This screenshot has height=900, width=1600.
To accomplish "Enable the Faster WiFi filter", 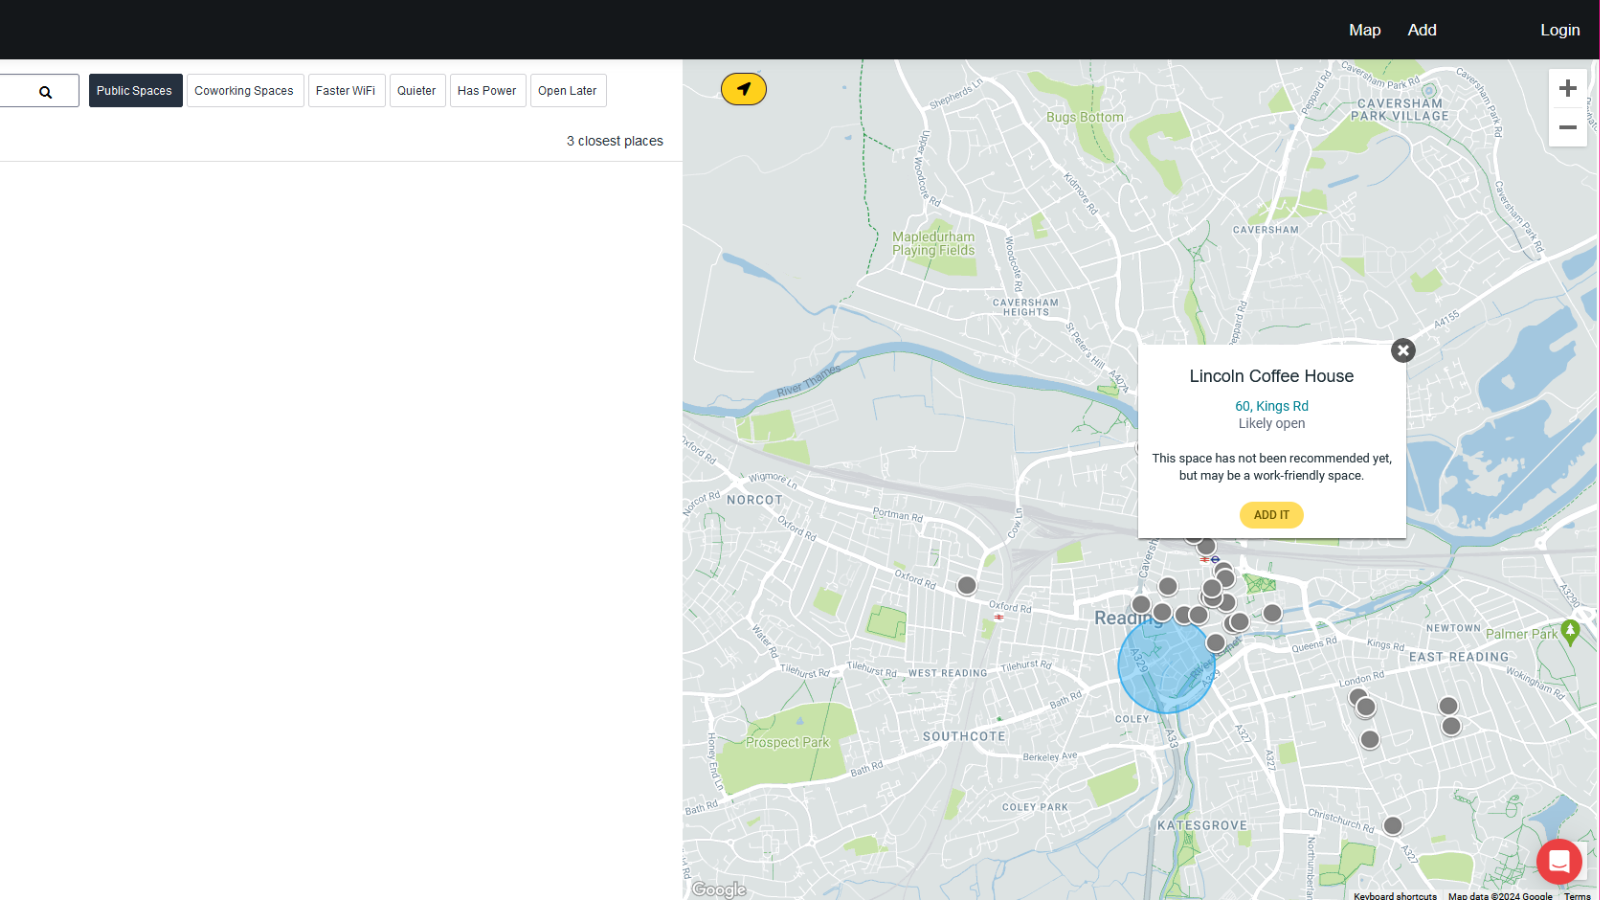I will click(346, 91).
